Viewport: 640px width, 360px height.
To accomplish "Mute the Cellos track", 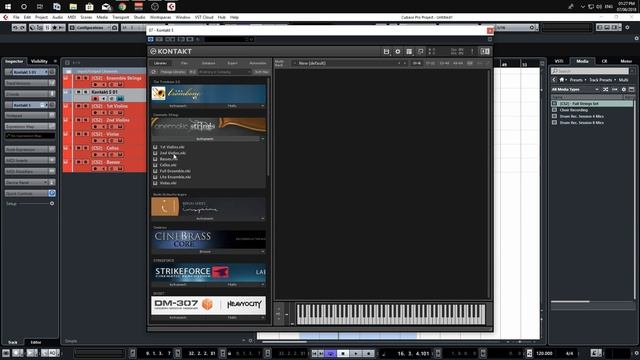I will click(x=78, y=148).
